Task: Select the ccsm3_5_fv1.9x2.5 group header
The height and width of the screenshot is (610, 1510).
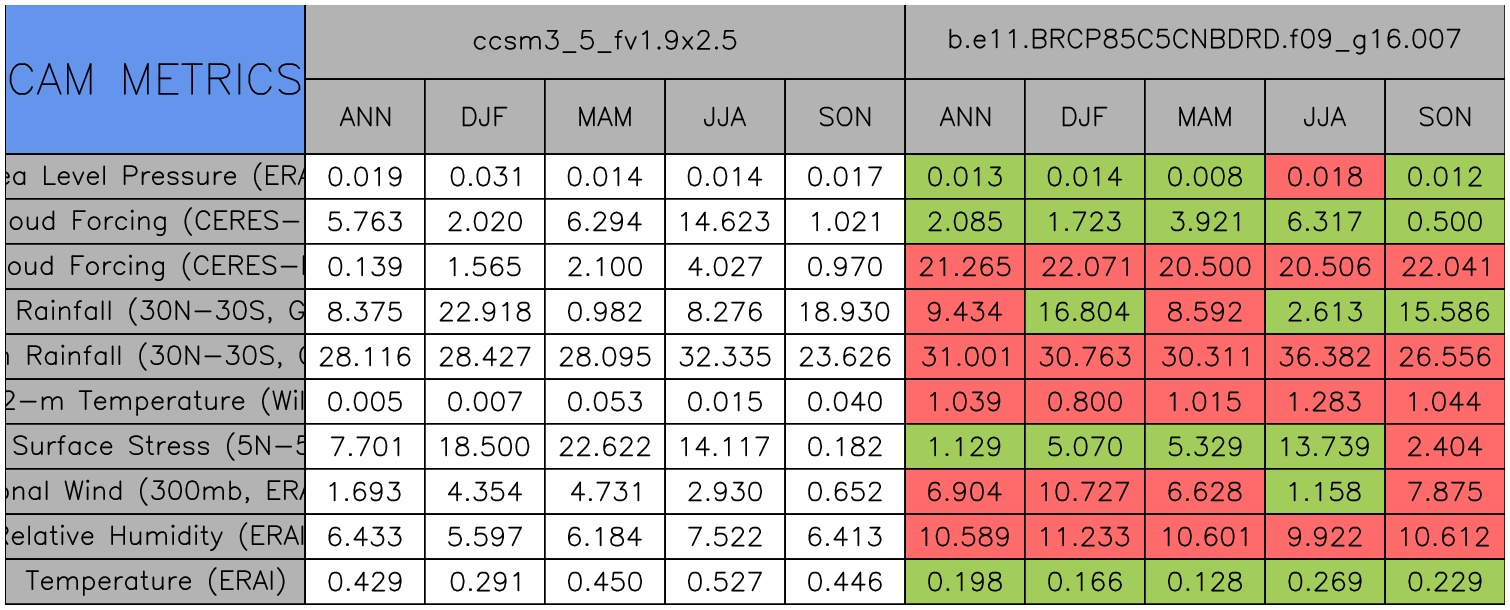Action: point(605,42)
